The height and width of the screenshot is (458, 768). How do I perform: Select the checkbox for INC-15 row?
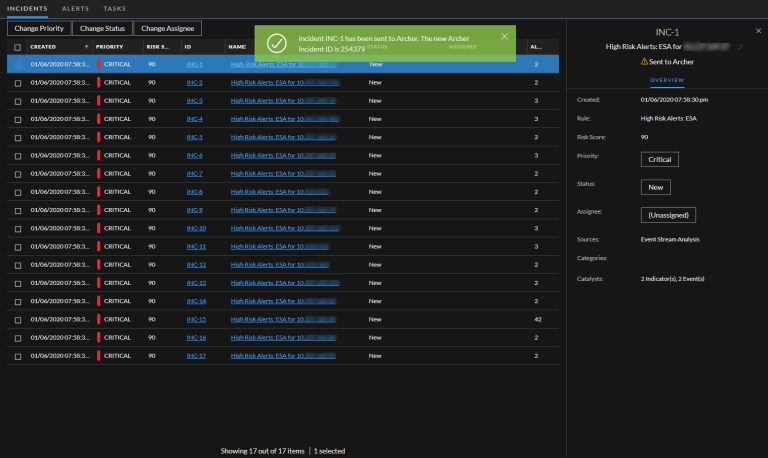tap(17, 320)
